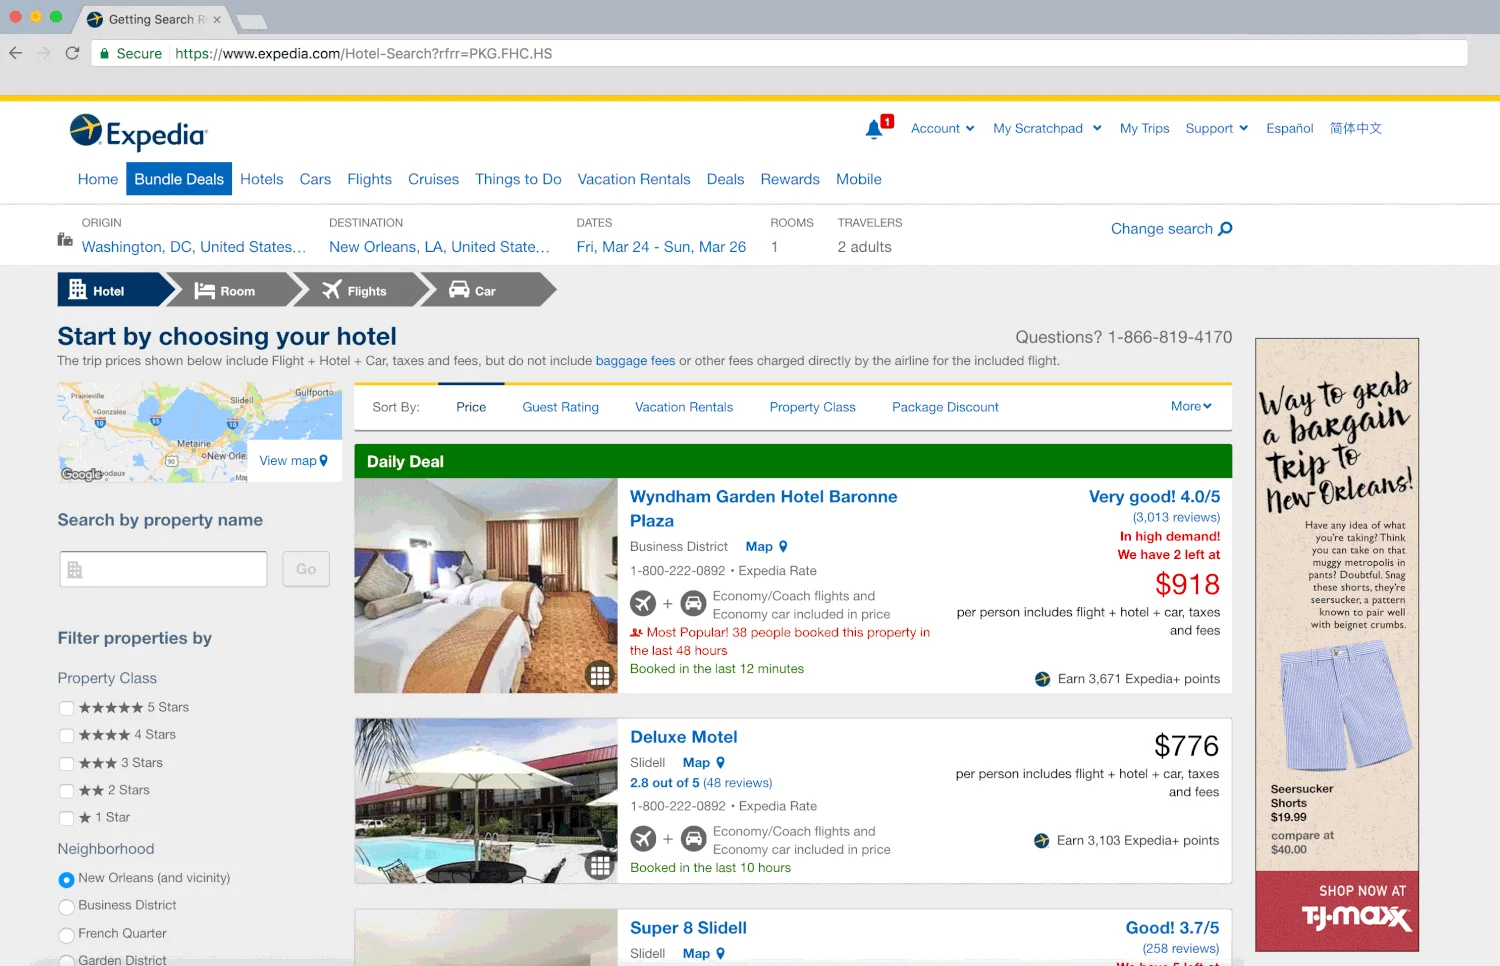The image size is (1500, 966).
Task: Click the flight icon in Deluxe Motel listing
Action: tap(643, 839)
